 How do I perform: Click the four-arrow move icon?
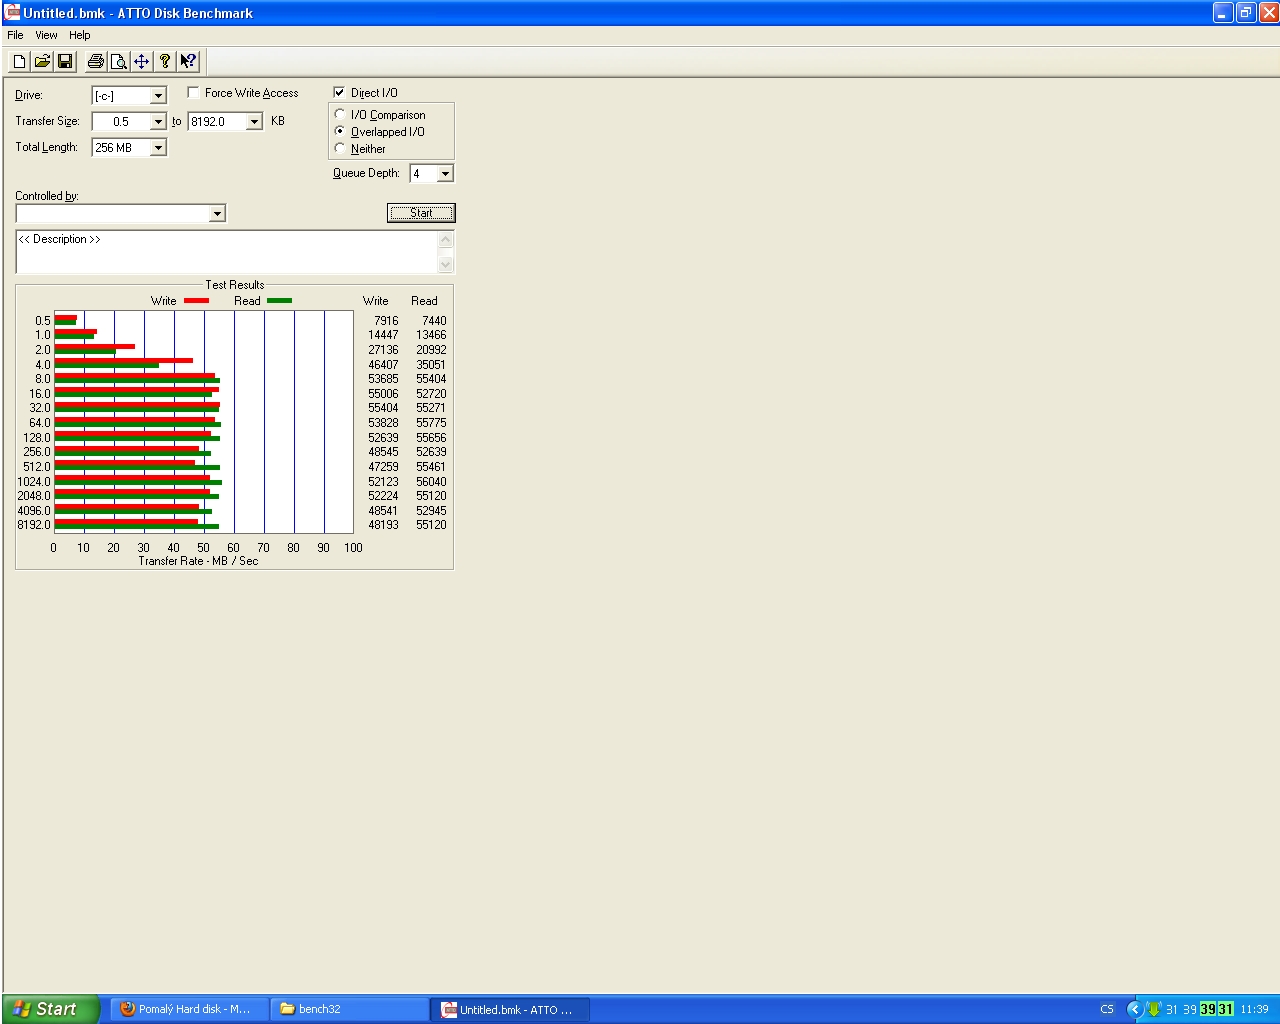141,61
